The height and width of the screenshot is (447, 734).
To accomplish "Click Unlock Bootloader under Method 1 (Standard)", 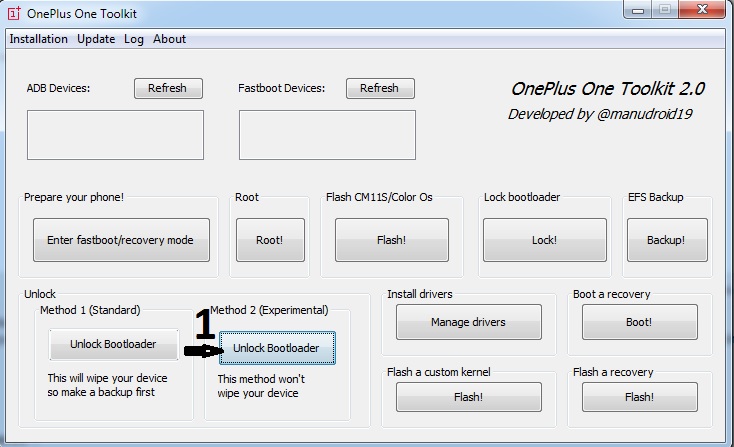I will point(113,344).
